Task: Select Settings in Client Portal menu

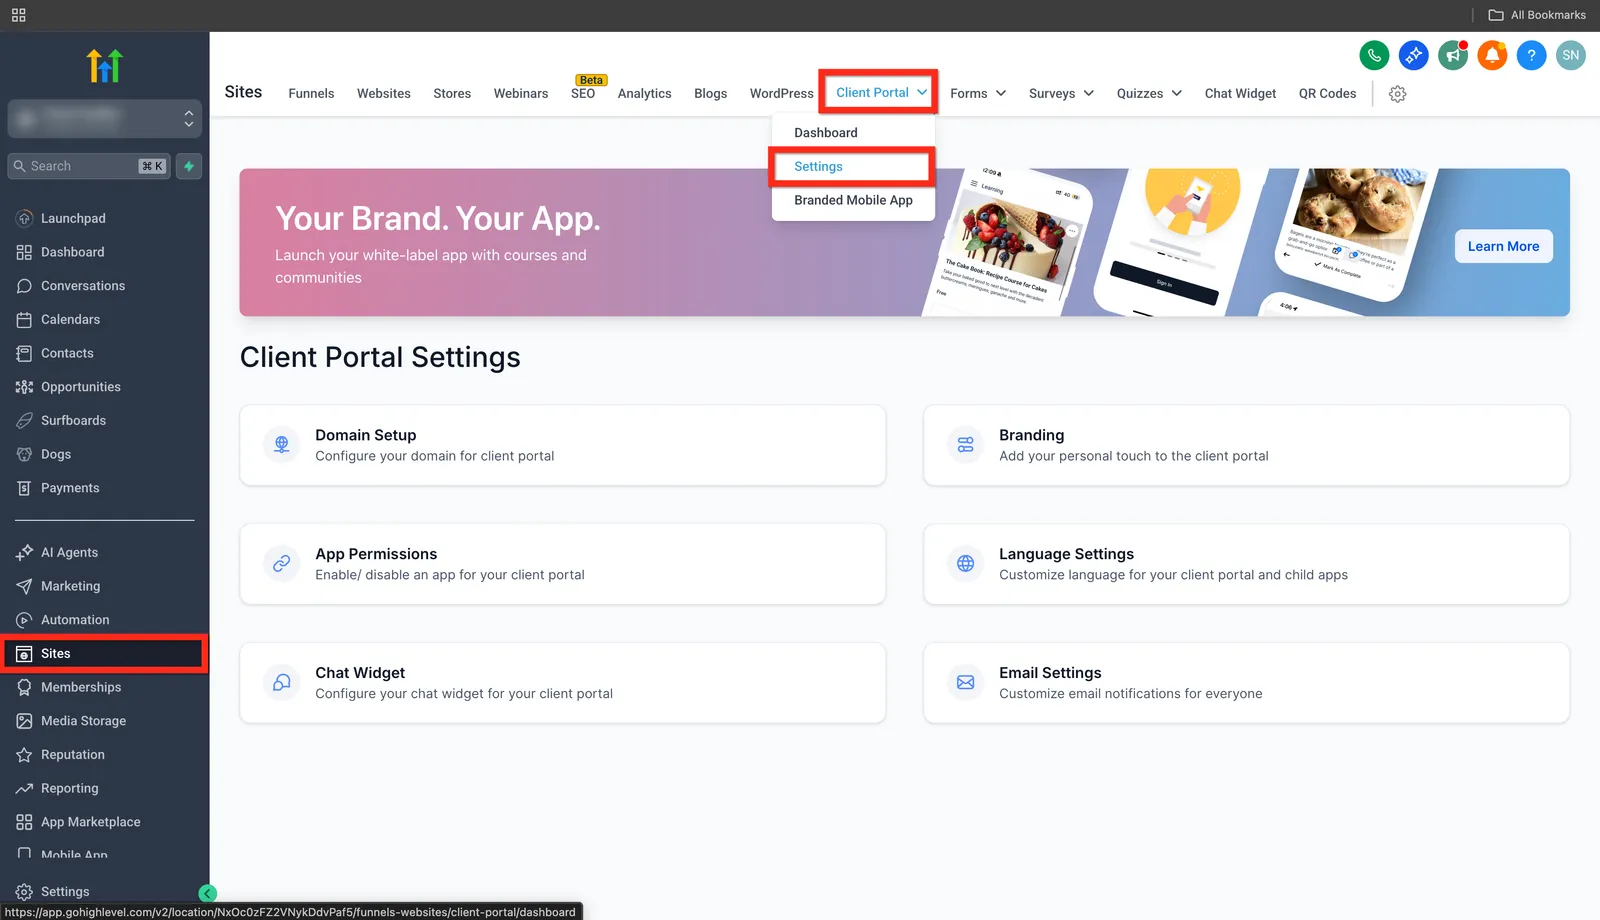Action: coord(853,167)
